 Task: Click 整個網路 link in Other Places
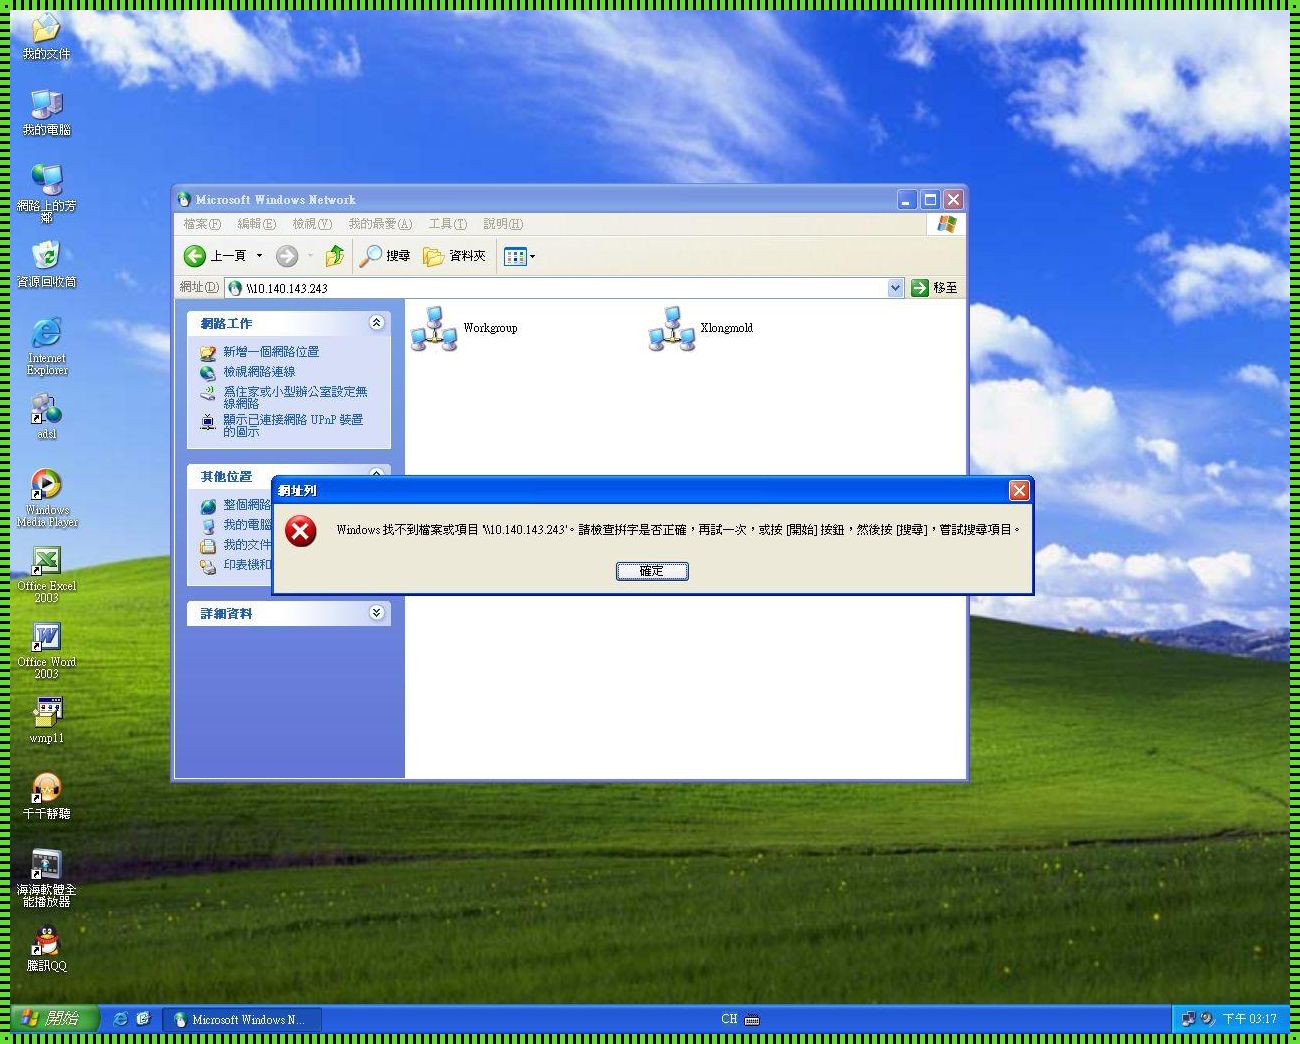tap(246, 505)
